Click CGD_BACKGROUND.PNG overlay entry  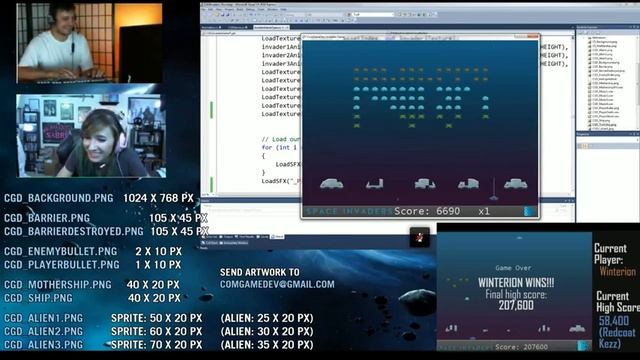point(58,198)
